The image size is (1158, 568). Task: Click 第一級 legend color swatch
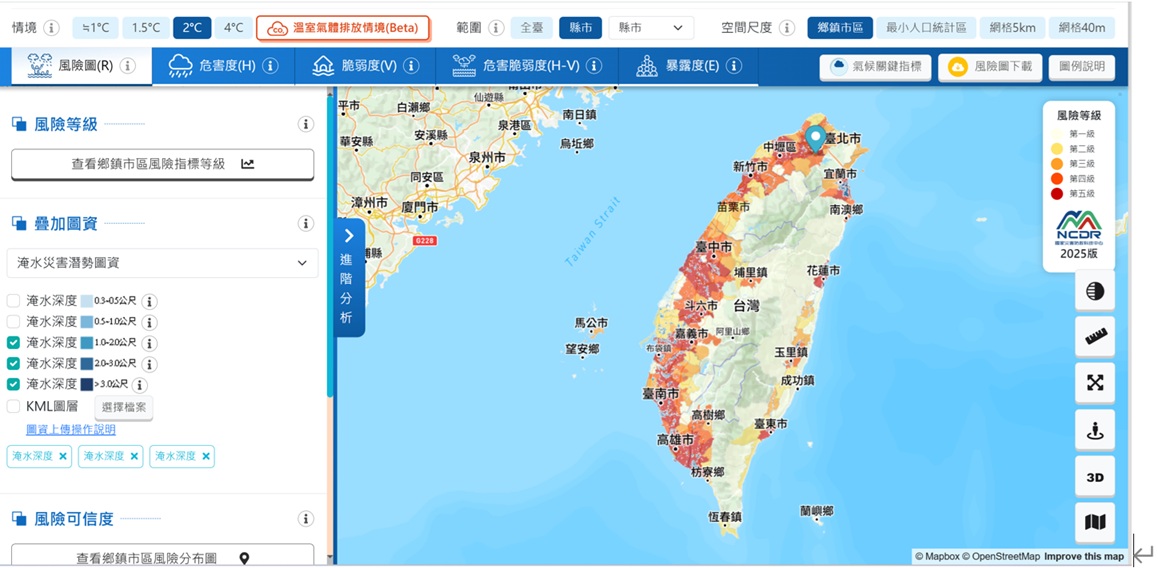pos(1058,134)
